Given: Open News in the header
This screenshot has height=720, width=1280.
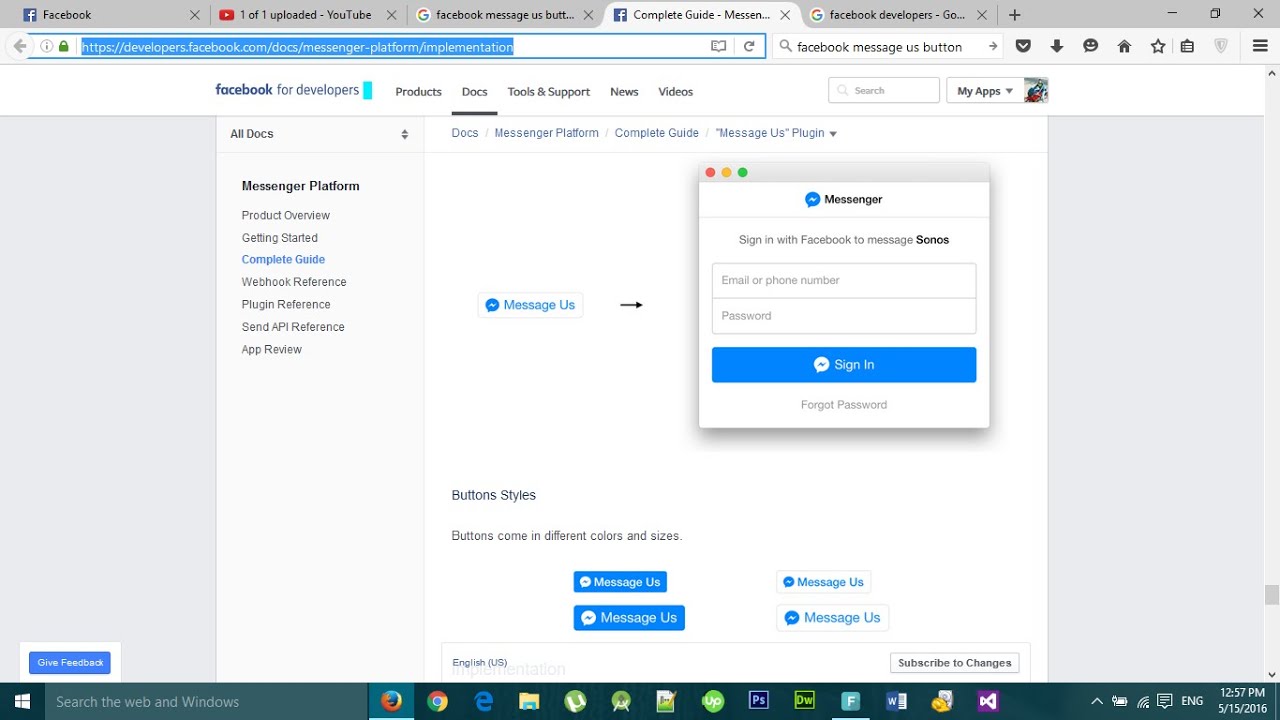Looking at the screenshot, I should [624, 91].
